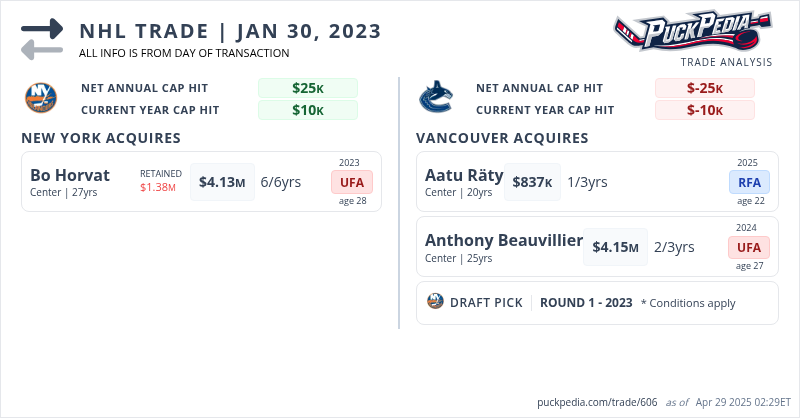Click the Islanders draft pick icon
The image size is (800, 418).
435,301
